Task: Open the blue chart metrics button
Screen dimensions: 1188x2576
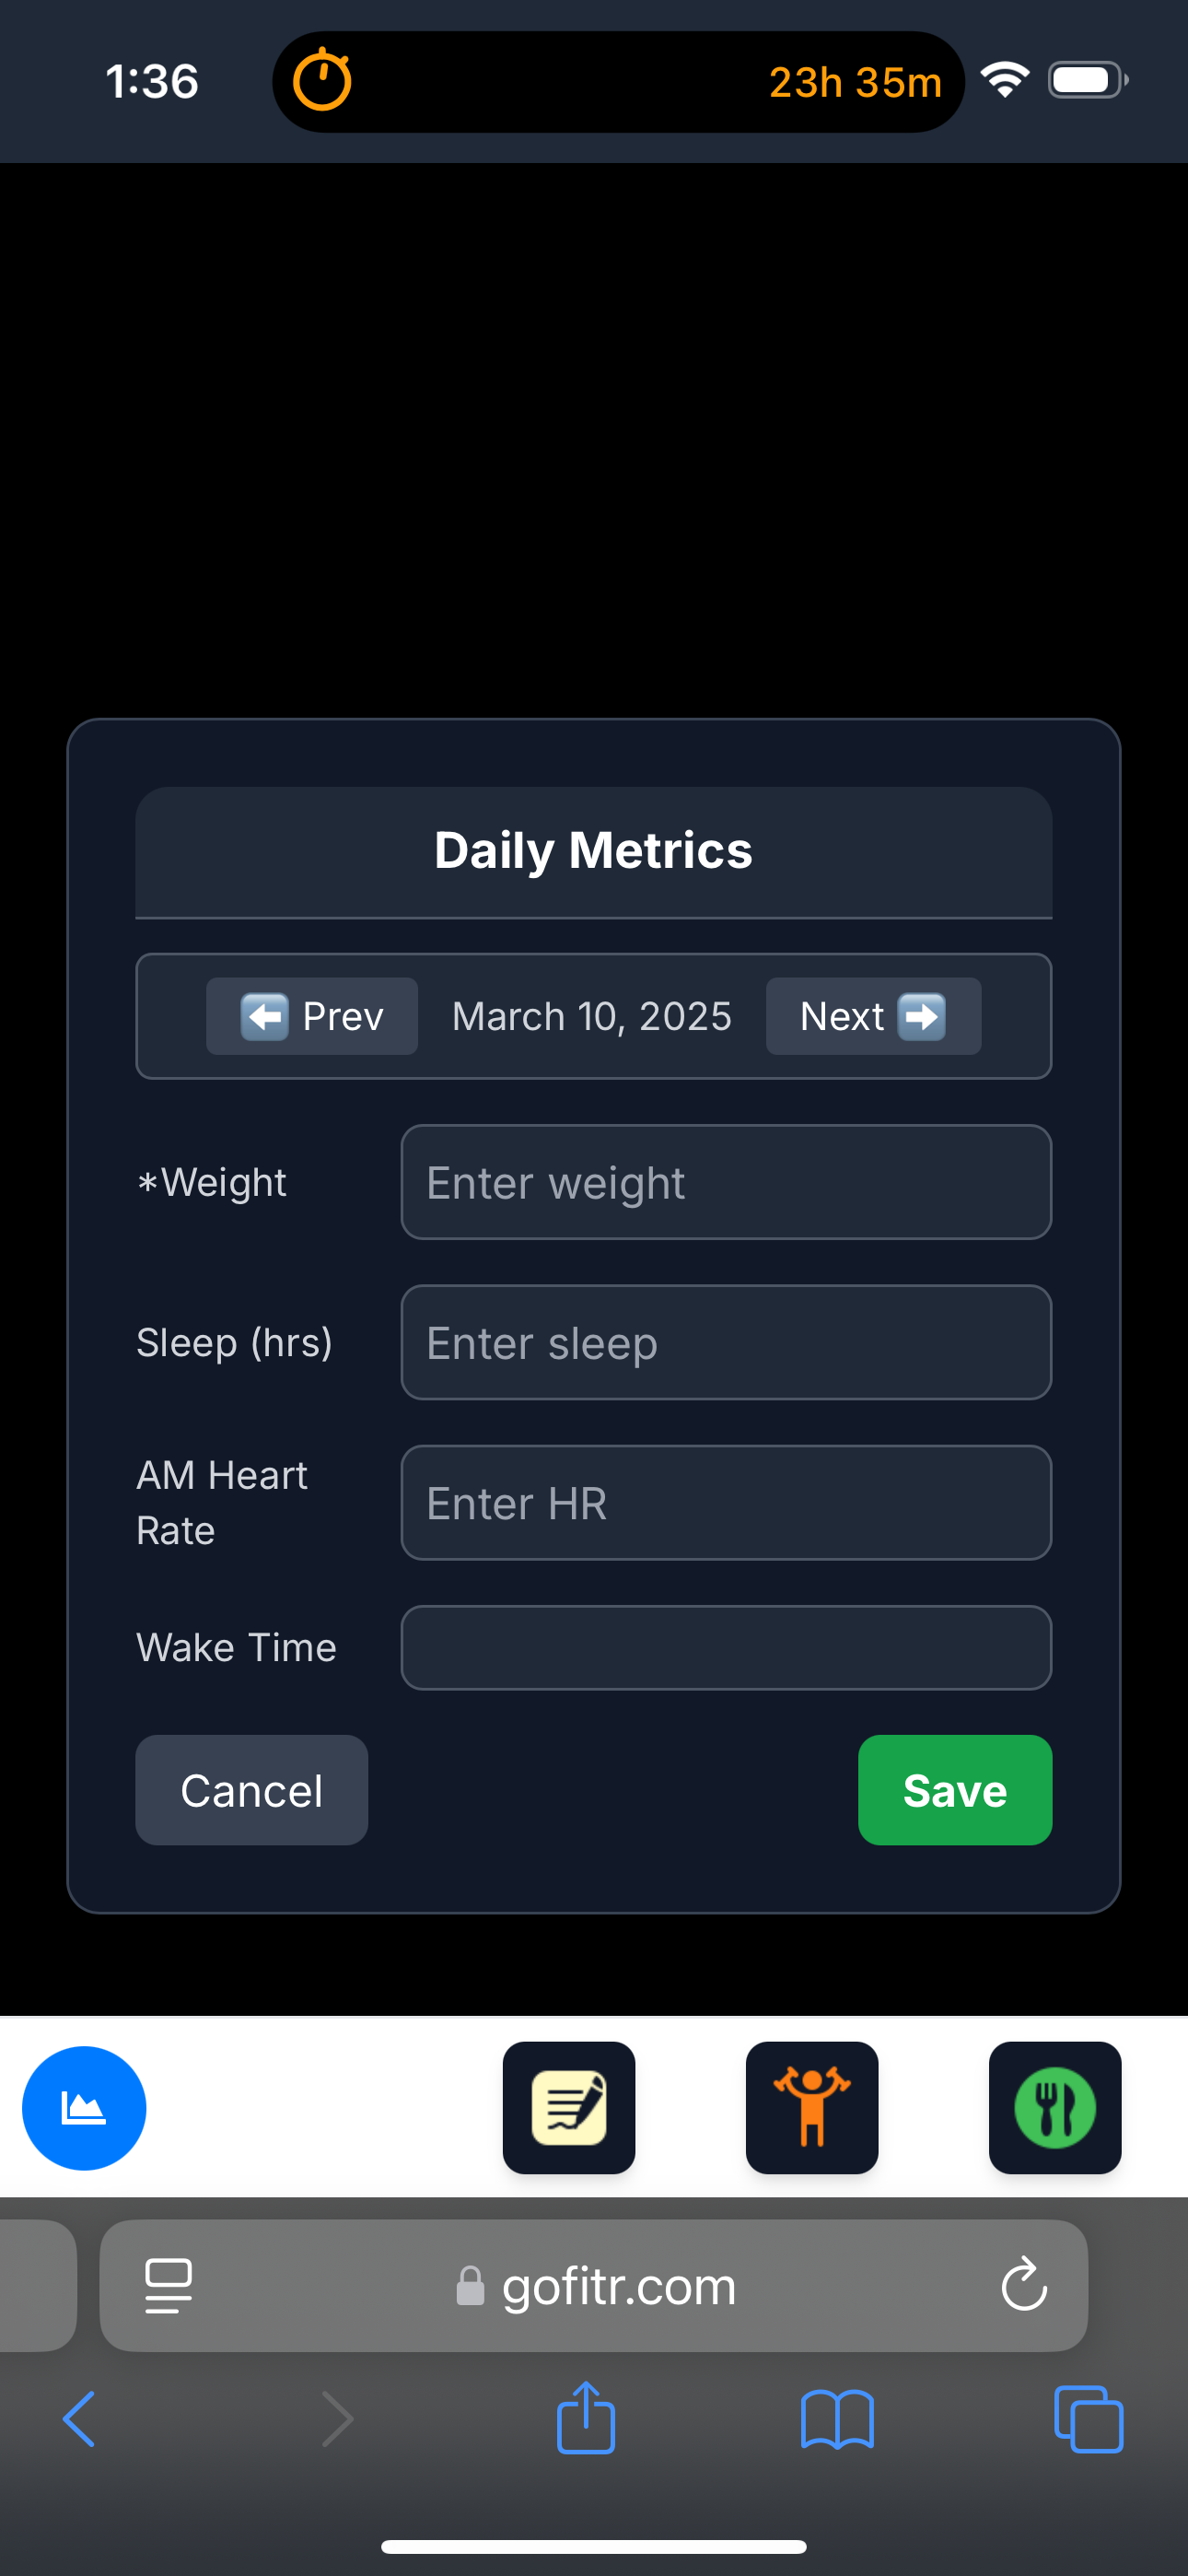Action: tap(84, 2108)
